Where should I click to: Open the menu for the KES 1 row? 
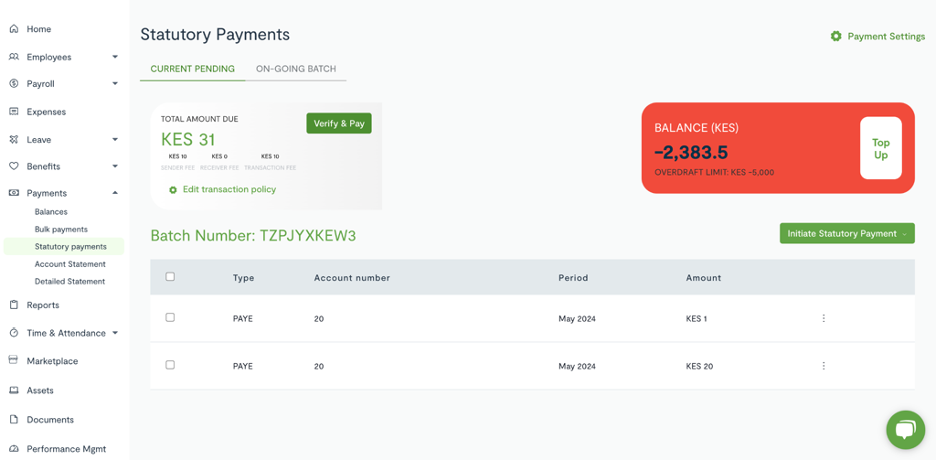point(824,318)
